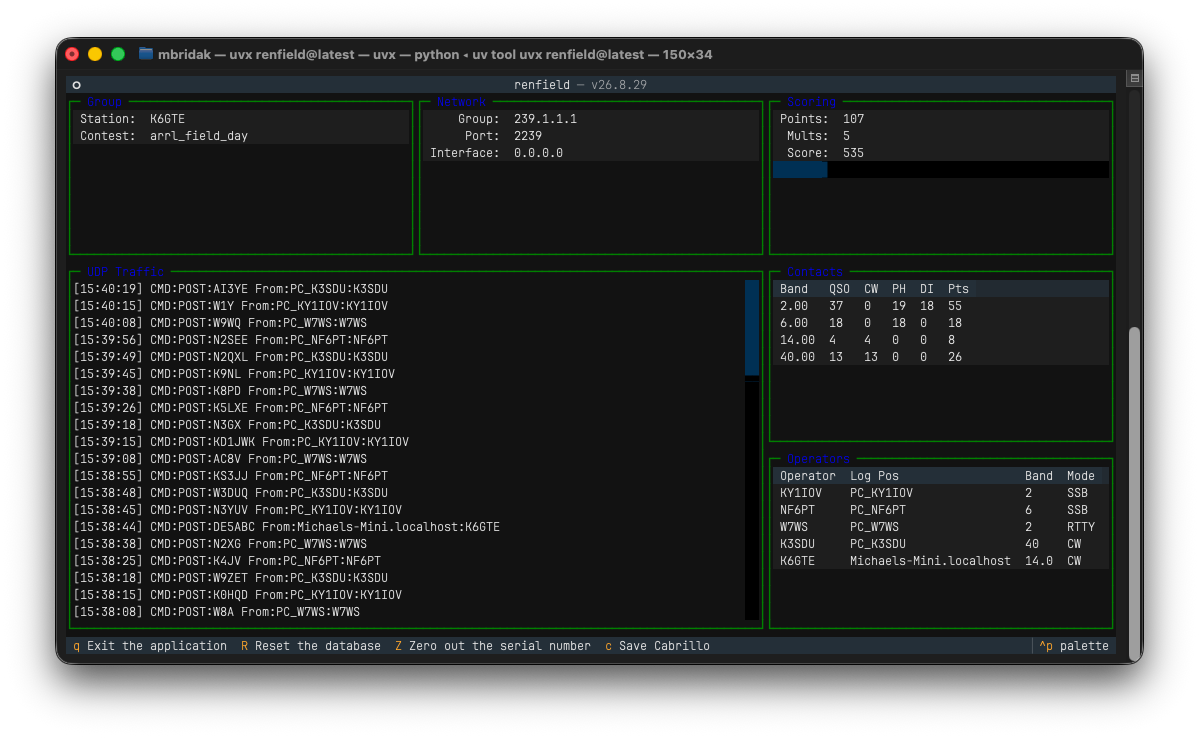Click the 15:39:08 AC8V log line

(x=220, y=459)
